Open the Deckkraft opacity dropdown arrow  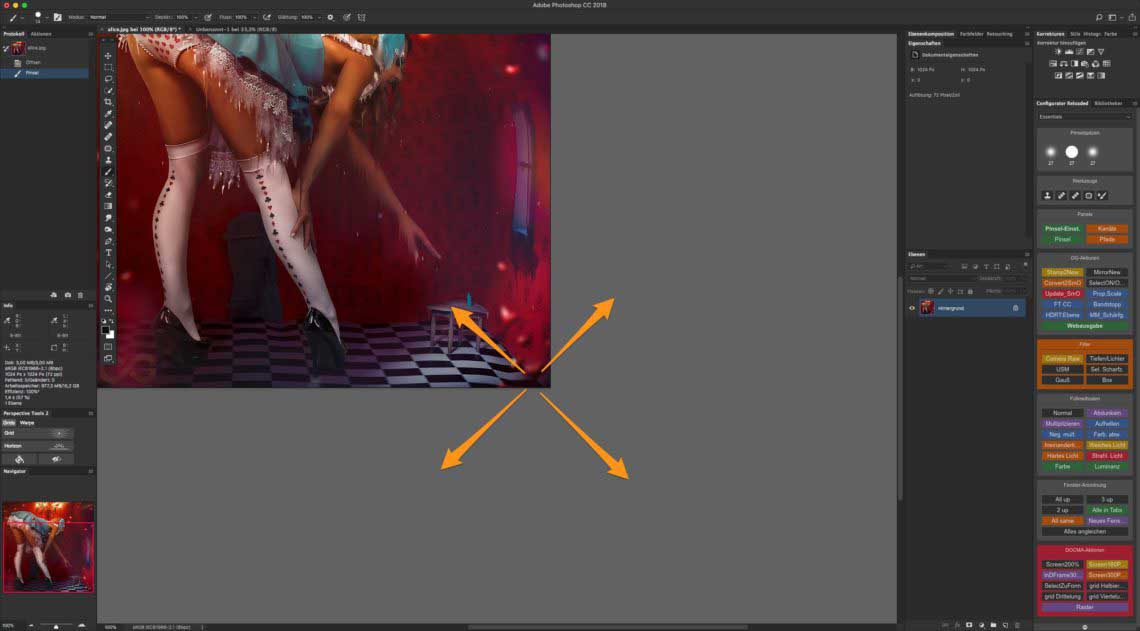[x=196, y=17]
